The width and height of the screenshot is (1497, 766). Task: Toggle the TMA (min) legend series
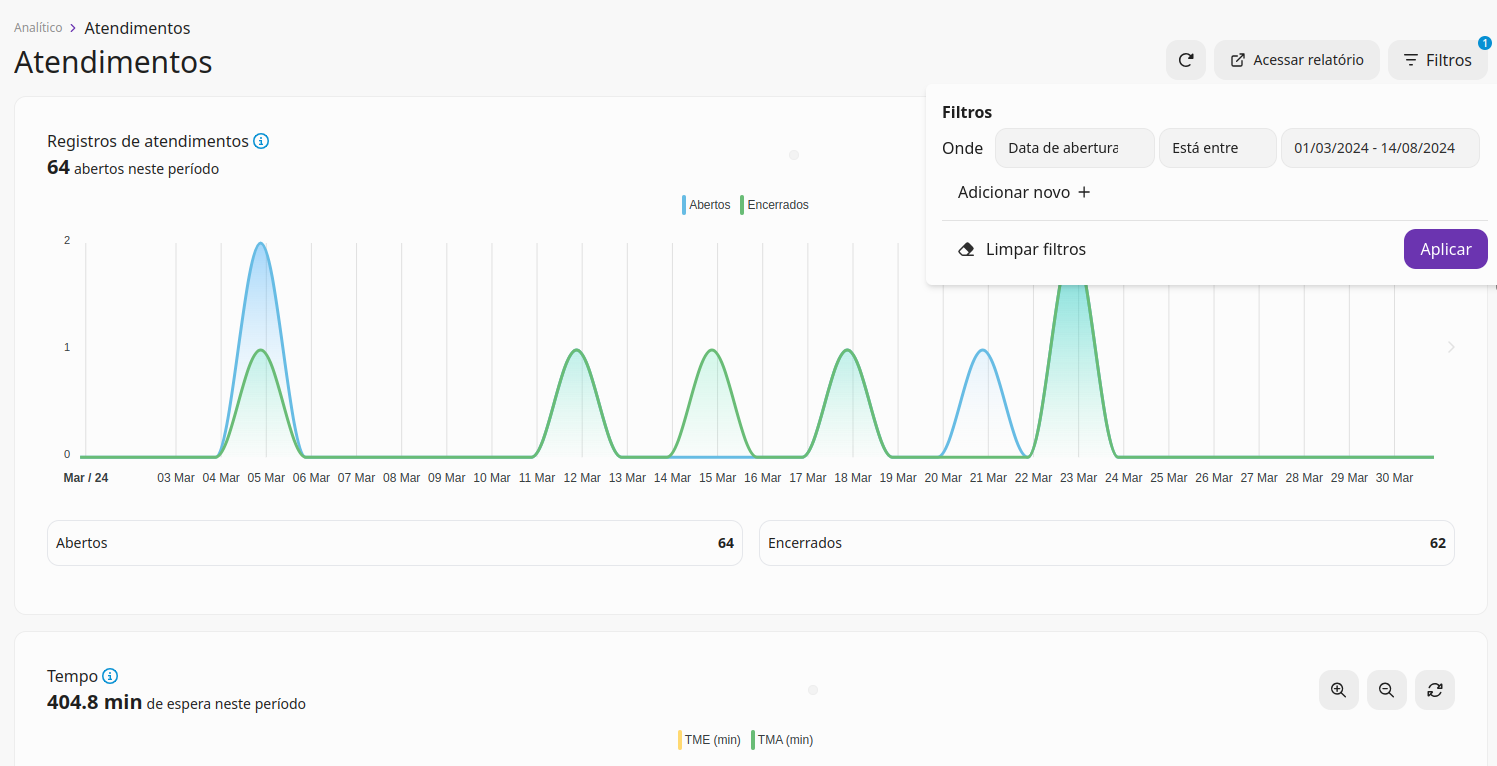coord(782,740)
